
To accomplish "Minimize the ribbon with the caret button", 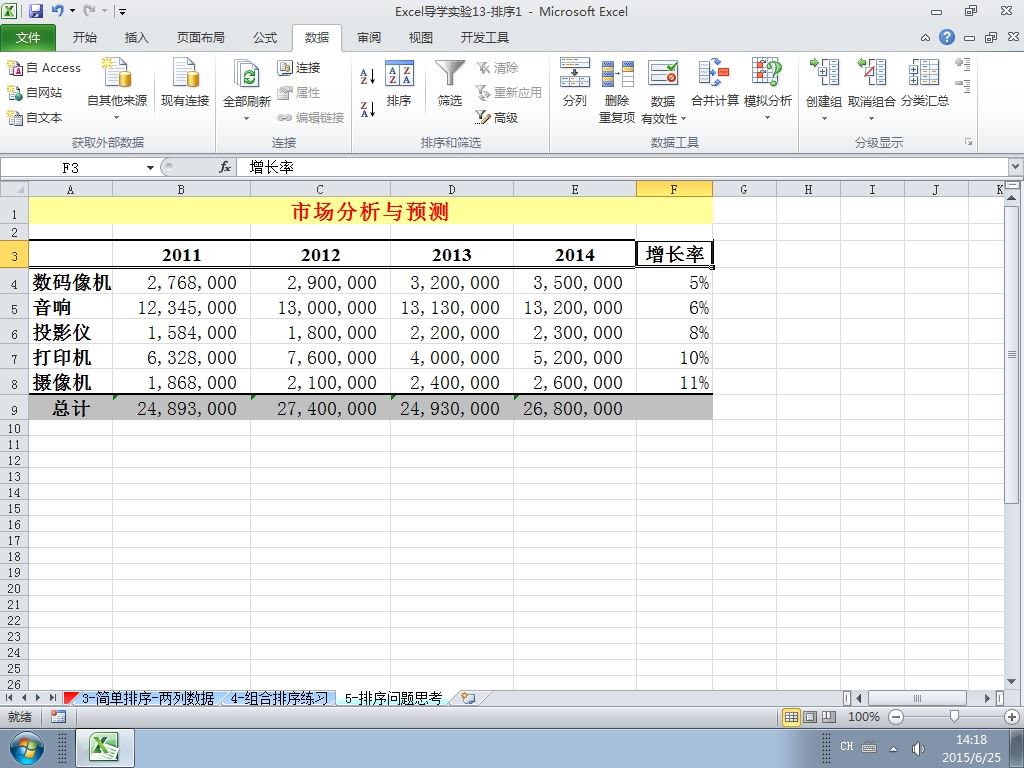I will pos(925,38).
